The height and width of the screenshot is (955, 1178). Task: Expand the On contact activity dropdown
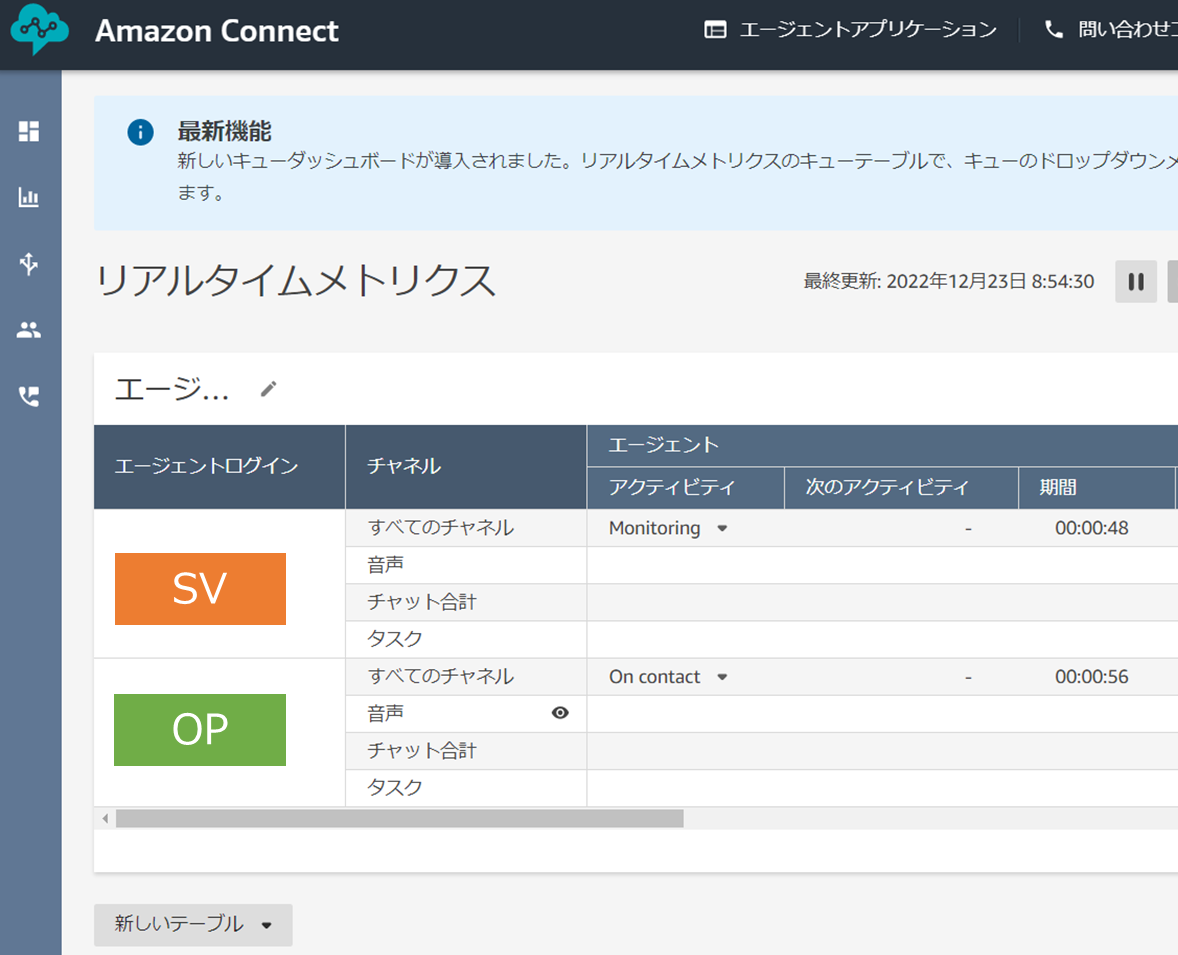tap(722, 677)
